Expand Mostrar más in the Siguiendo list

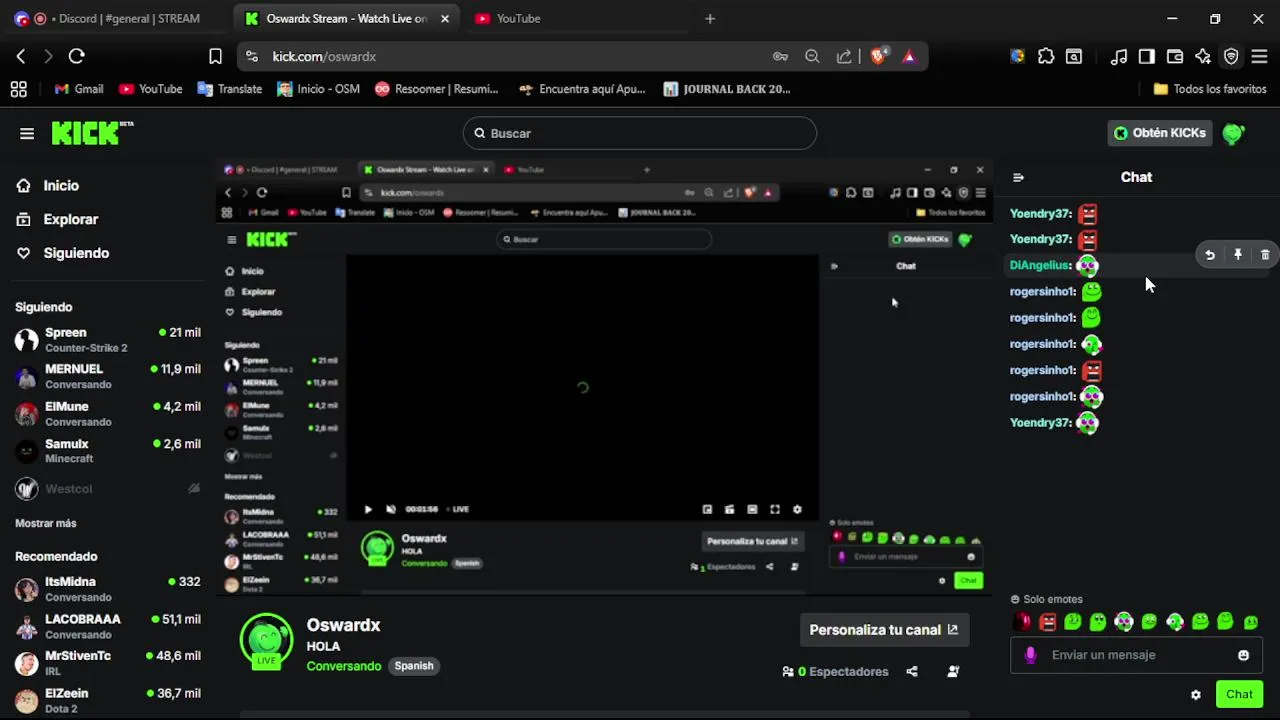coord(45,523)
